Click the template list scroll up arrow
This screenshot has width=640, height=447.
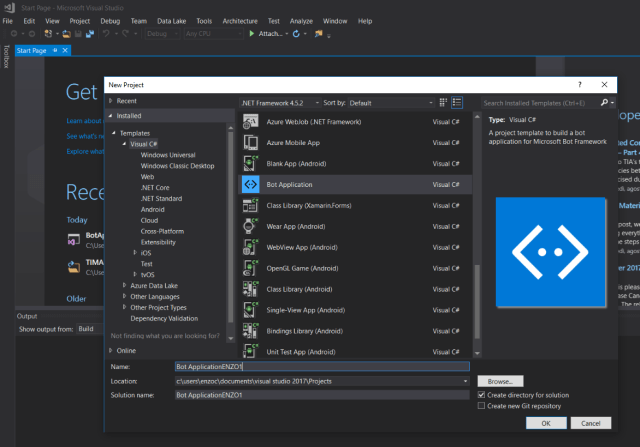click(x=477, y=117)
